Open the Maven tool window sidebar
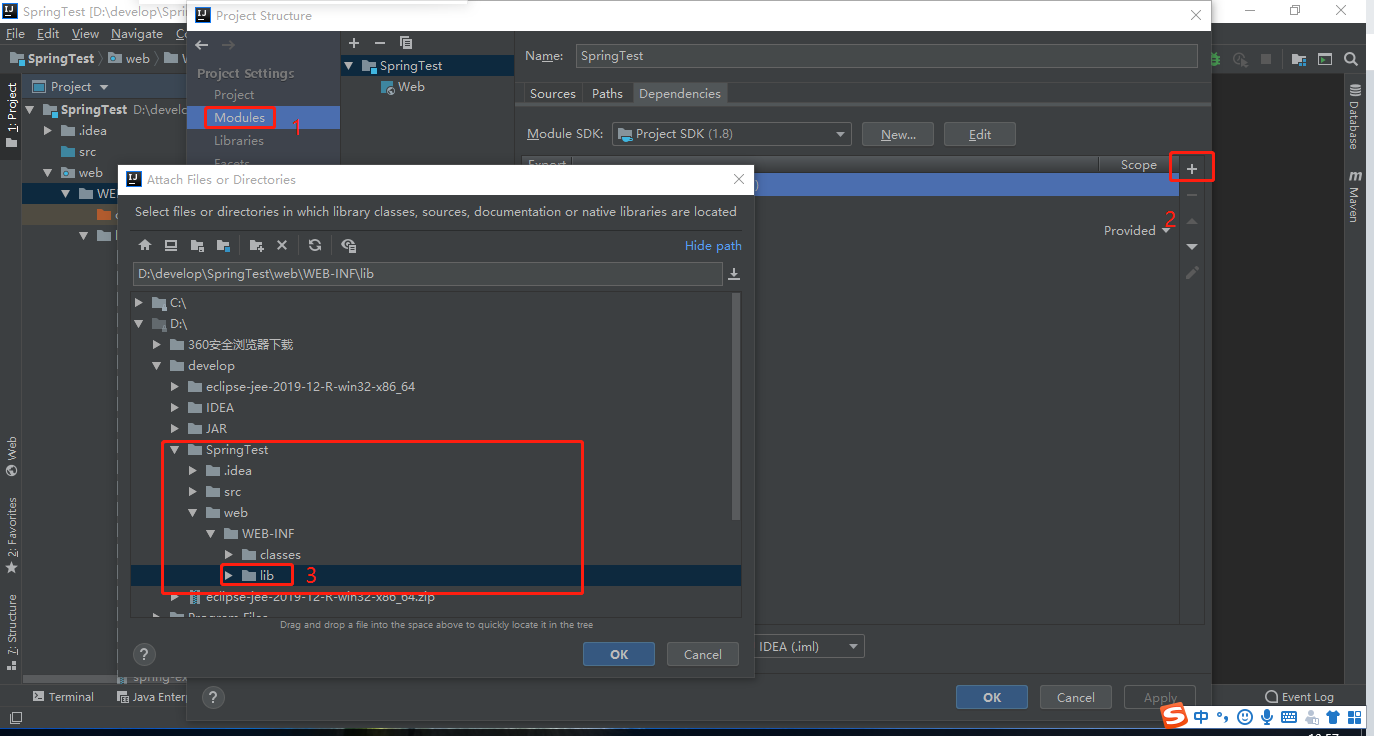The image size is (1374, 736). tap(1354, 196)
